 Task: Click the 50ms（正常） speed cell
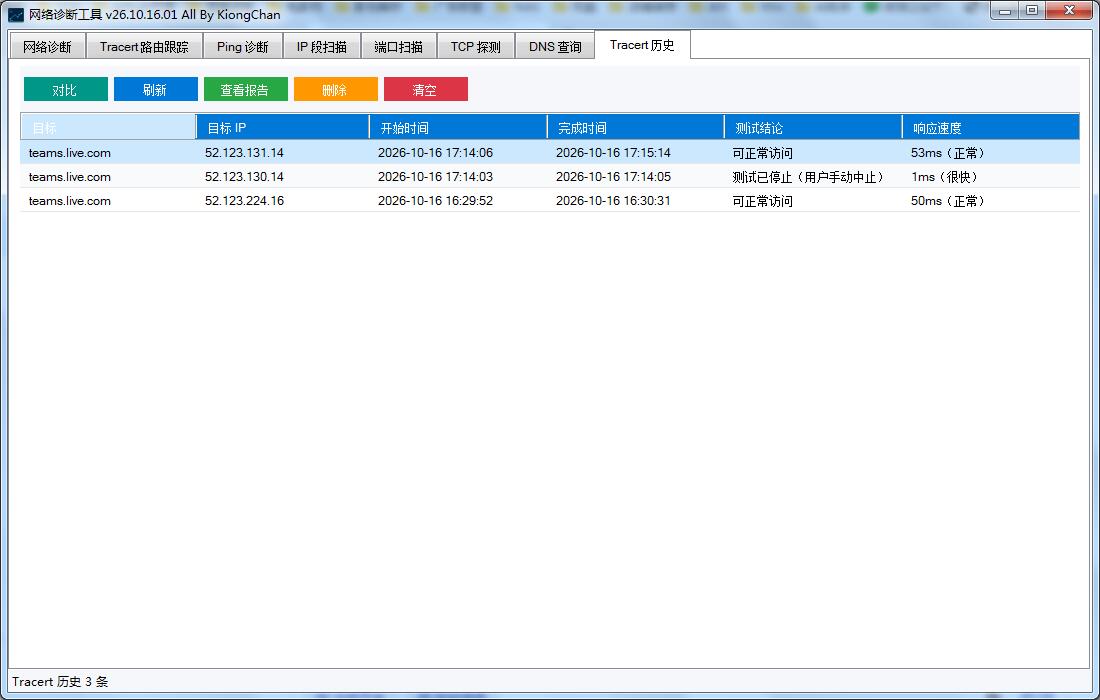[948, 201]
